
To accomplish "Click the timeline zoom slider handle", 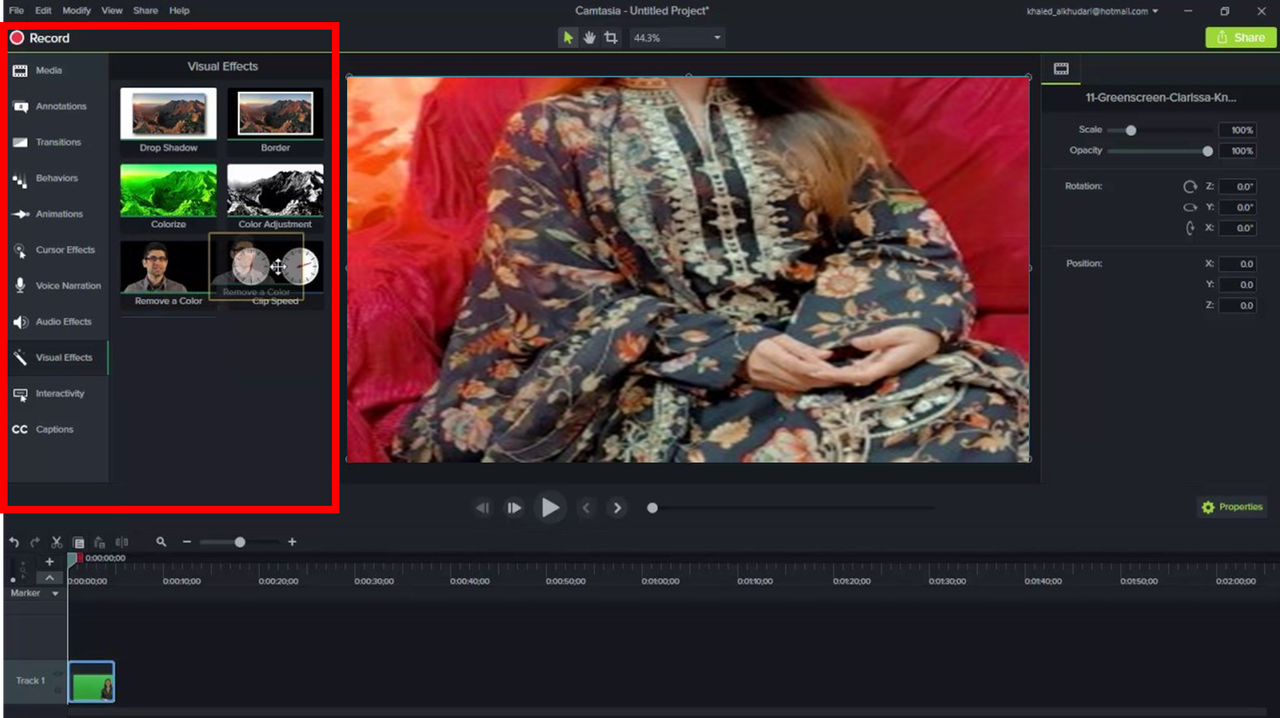I will (240, 542).
